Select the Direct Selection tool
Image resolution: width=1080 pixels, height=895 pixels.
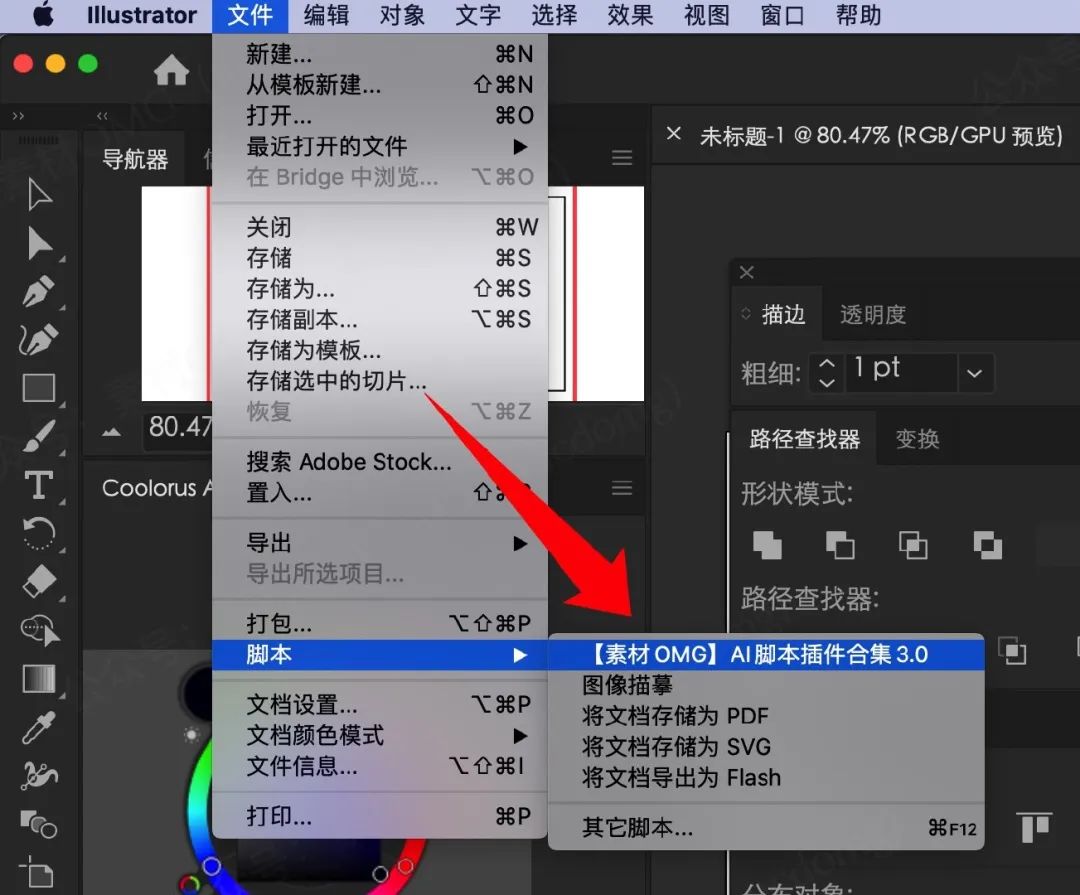[x=40, y=242]
